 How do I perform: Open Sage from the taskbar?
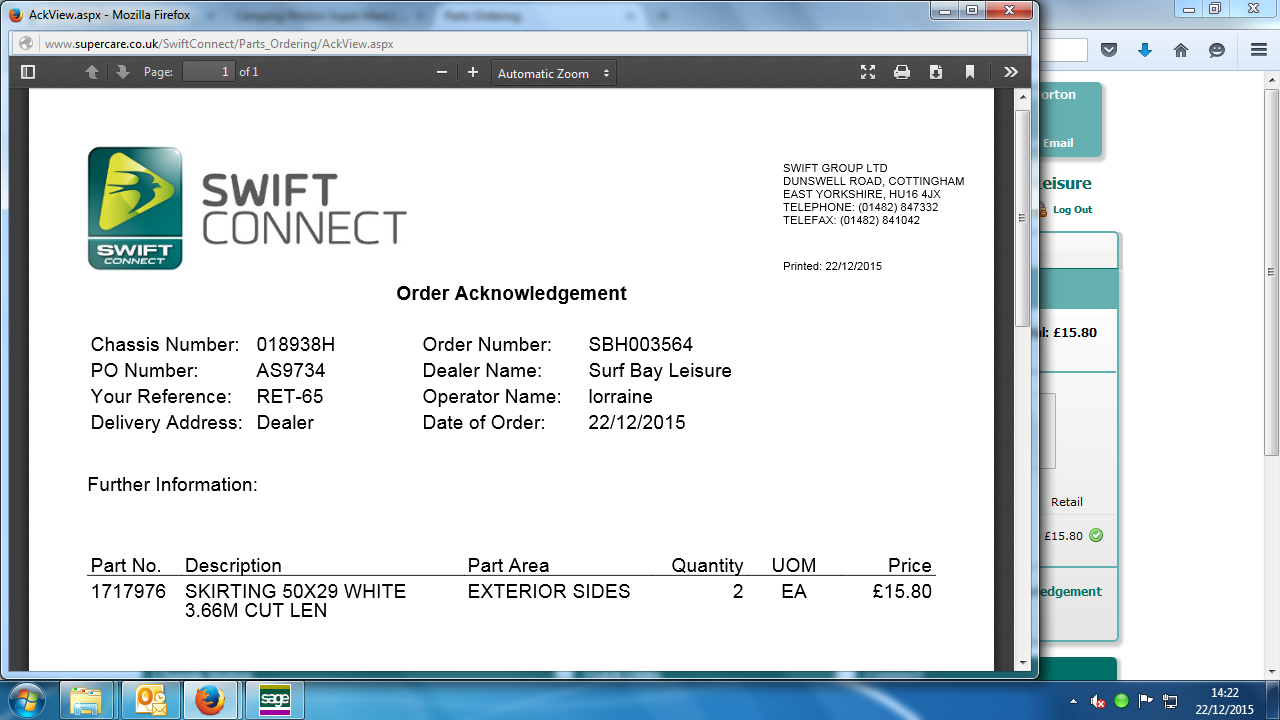[x=275, y=700]
